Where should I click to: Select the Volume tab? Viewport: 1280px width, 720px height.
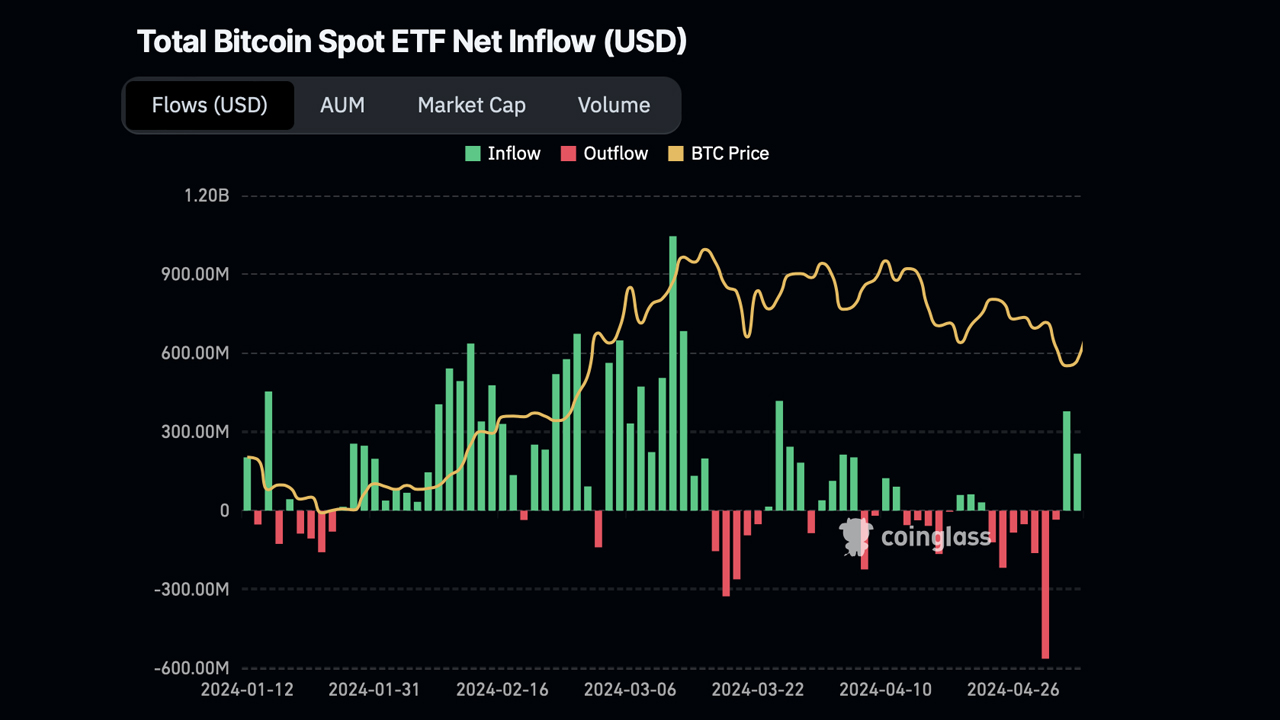[613, 105]
